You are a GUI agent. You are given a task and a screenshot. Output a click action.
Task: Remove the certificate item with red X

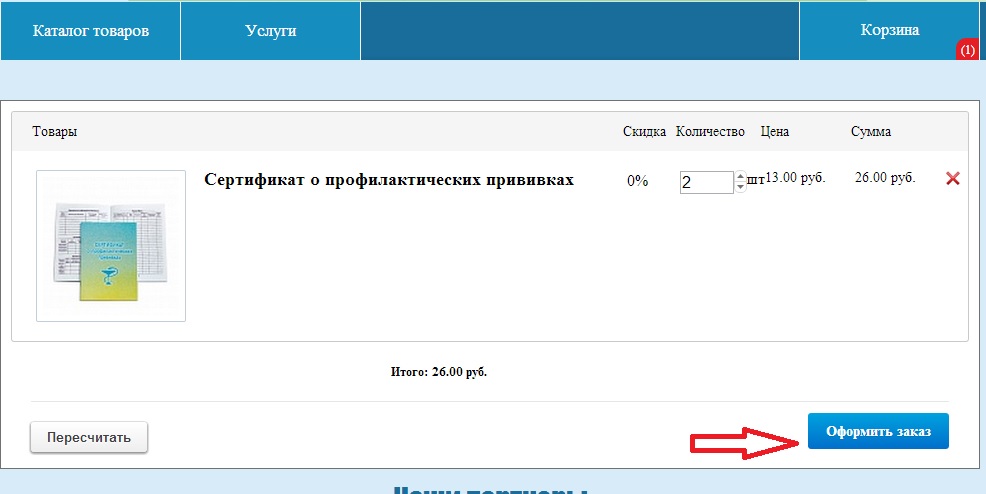pyautogui.click(x=953, y=178)
